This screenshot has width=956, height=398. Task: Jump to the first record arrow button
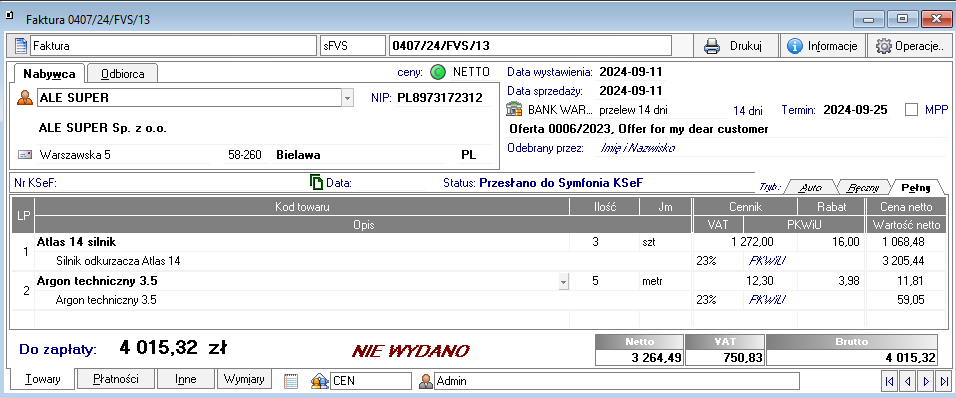[889, 382]
